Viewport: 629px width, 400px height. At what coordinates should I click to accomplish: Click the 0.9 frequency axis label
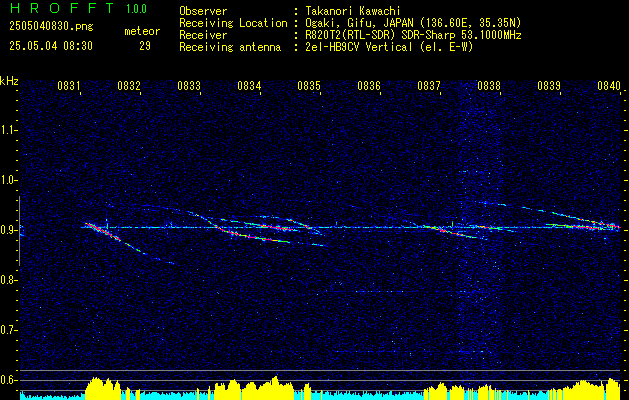pyautogui.click(x=8, y=230)
